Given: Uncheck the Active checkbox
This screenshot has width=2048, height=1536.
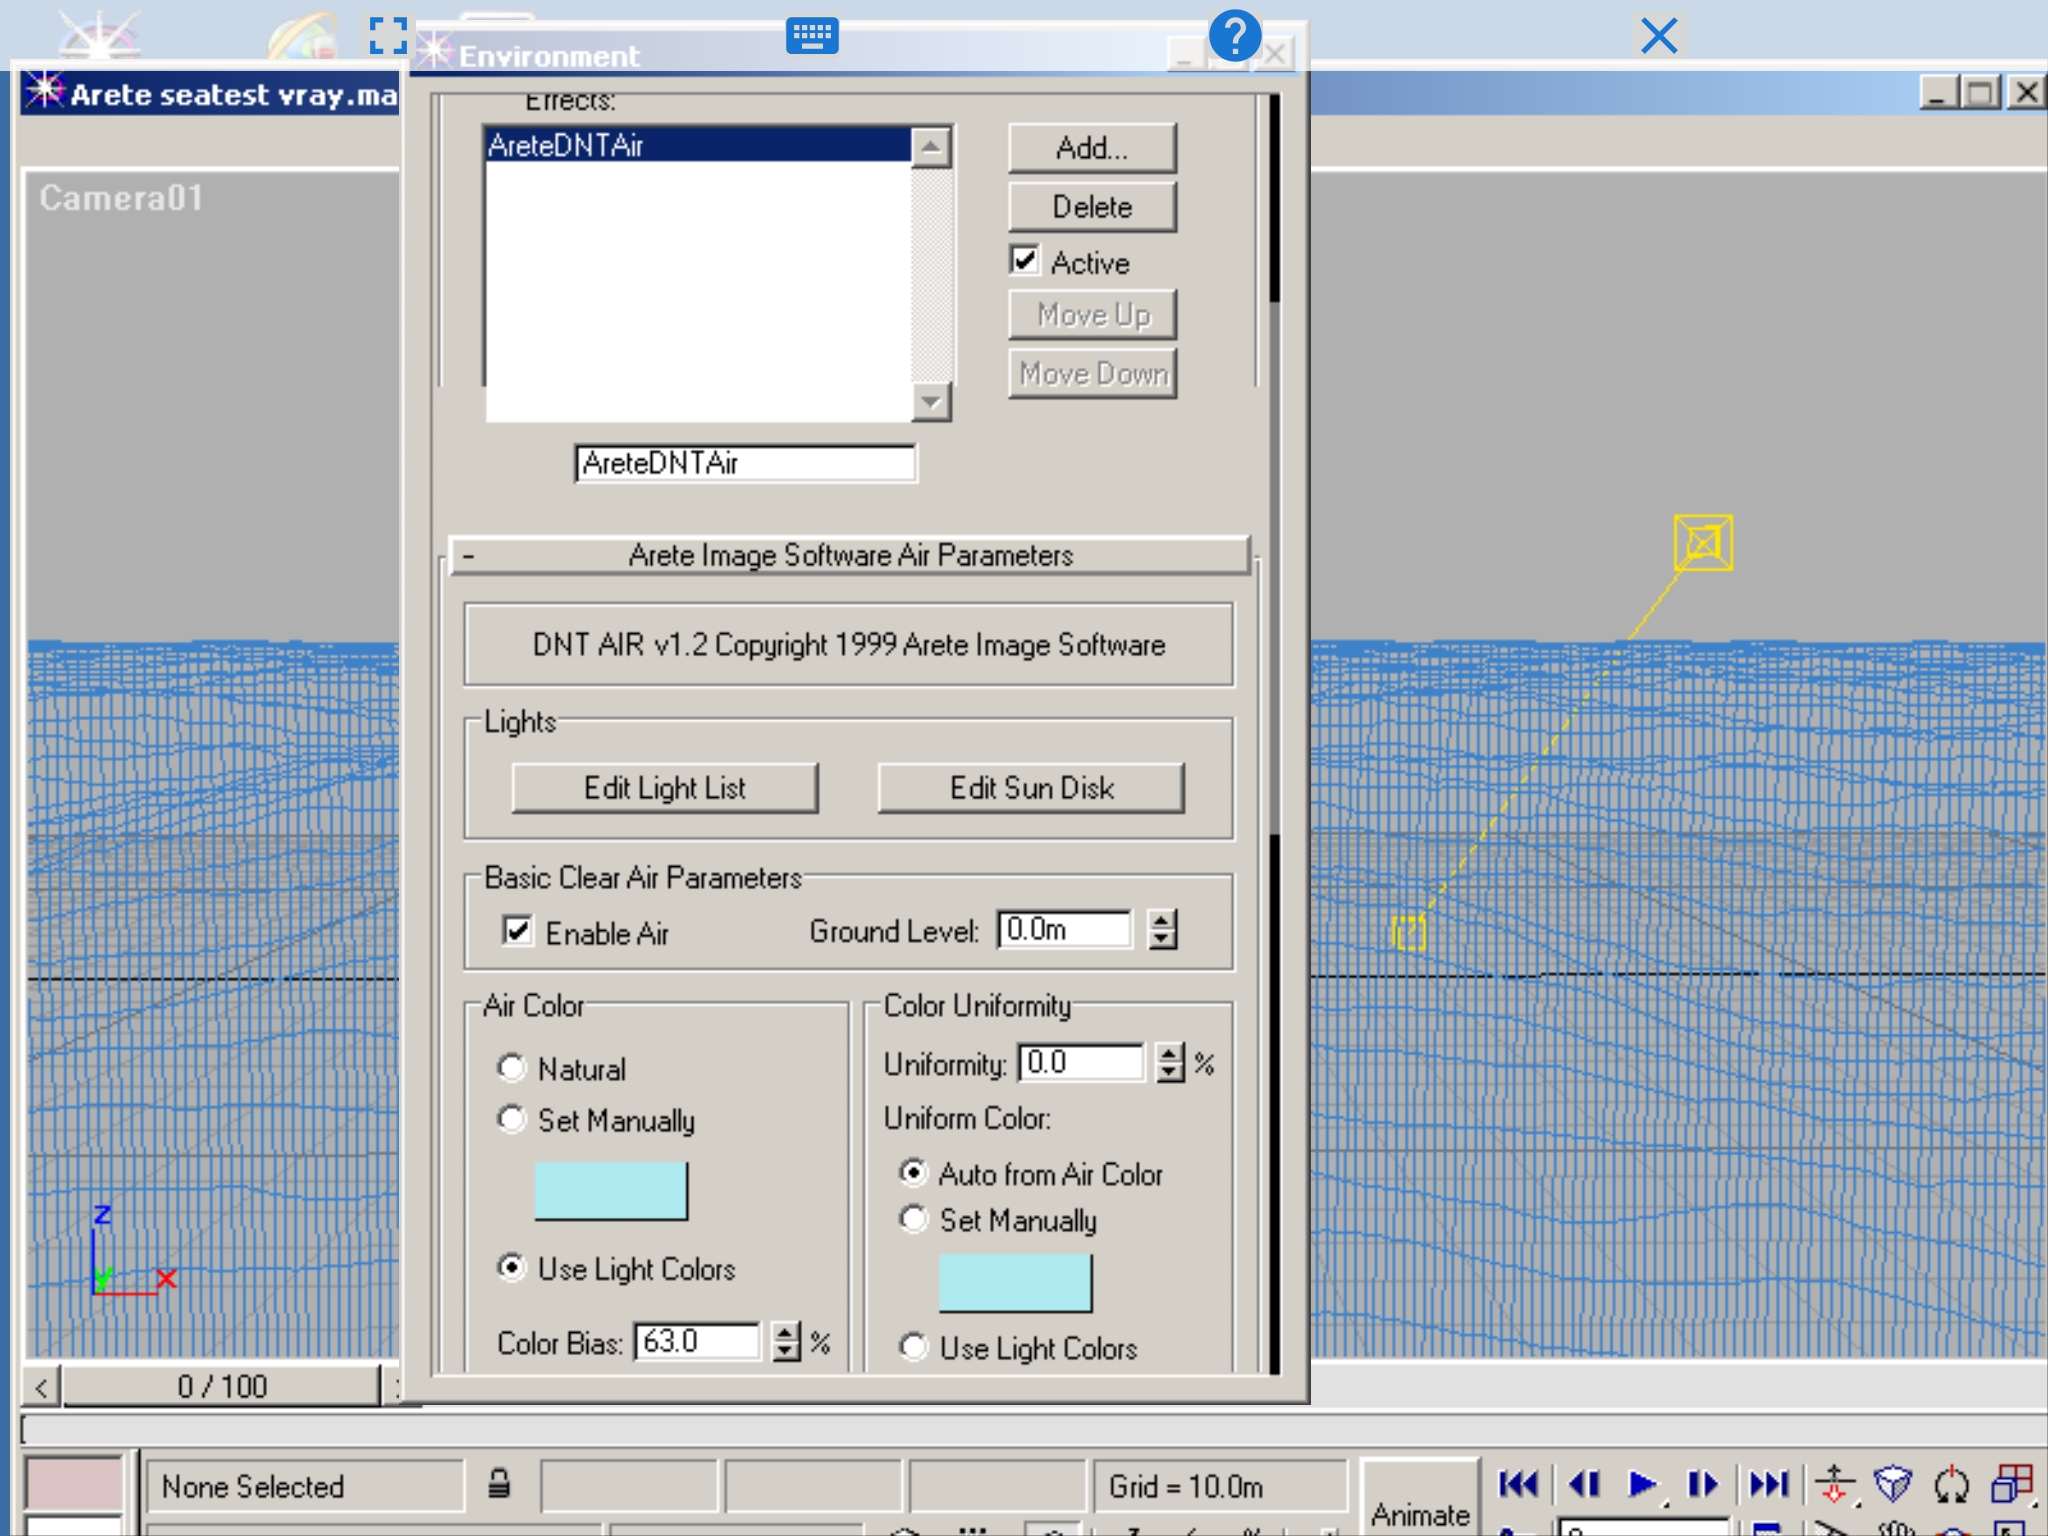Looking at the screenshot, I should click(x=1025, y=261).
